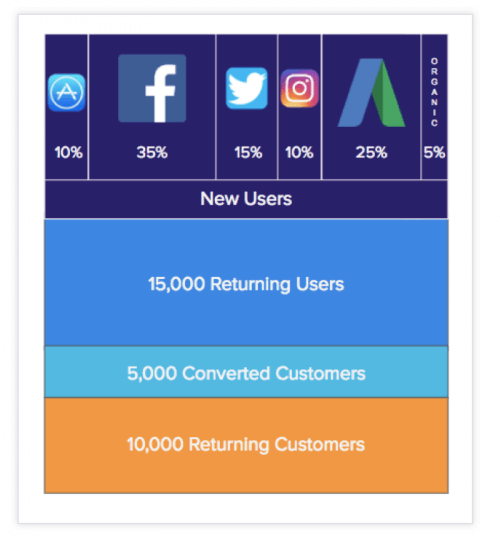Click the 5,000 Converted Customers band
Screen dimensions: 500x536
coord(246,372)
